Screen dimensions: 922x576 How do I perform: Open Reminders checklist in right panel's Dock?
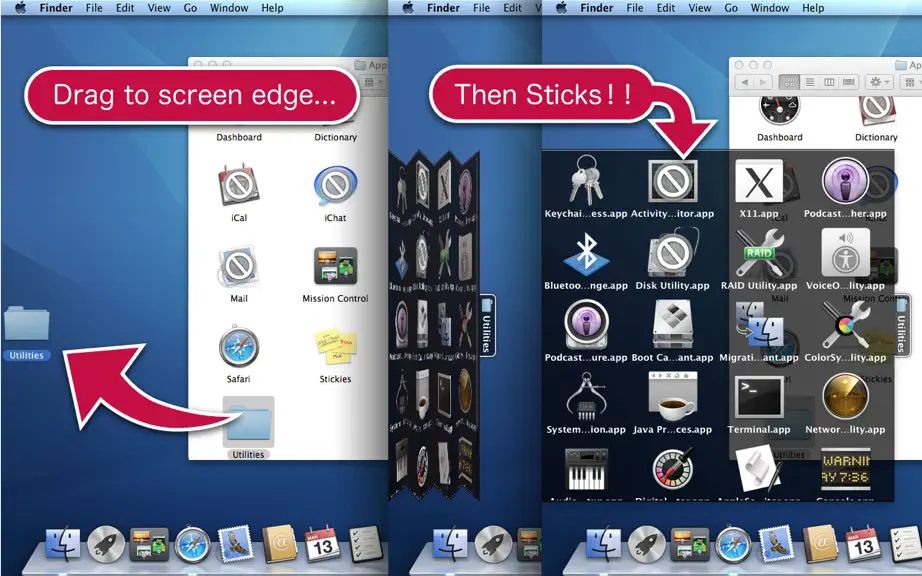point(904,544)
